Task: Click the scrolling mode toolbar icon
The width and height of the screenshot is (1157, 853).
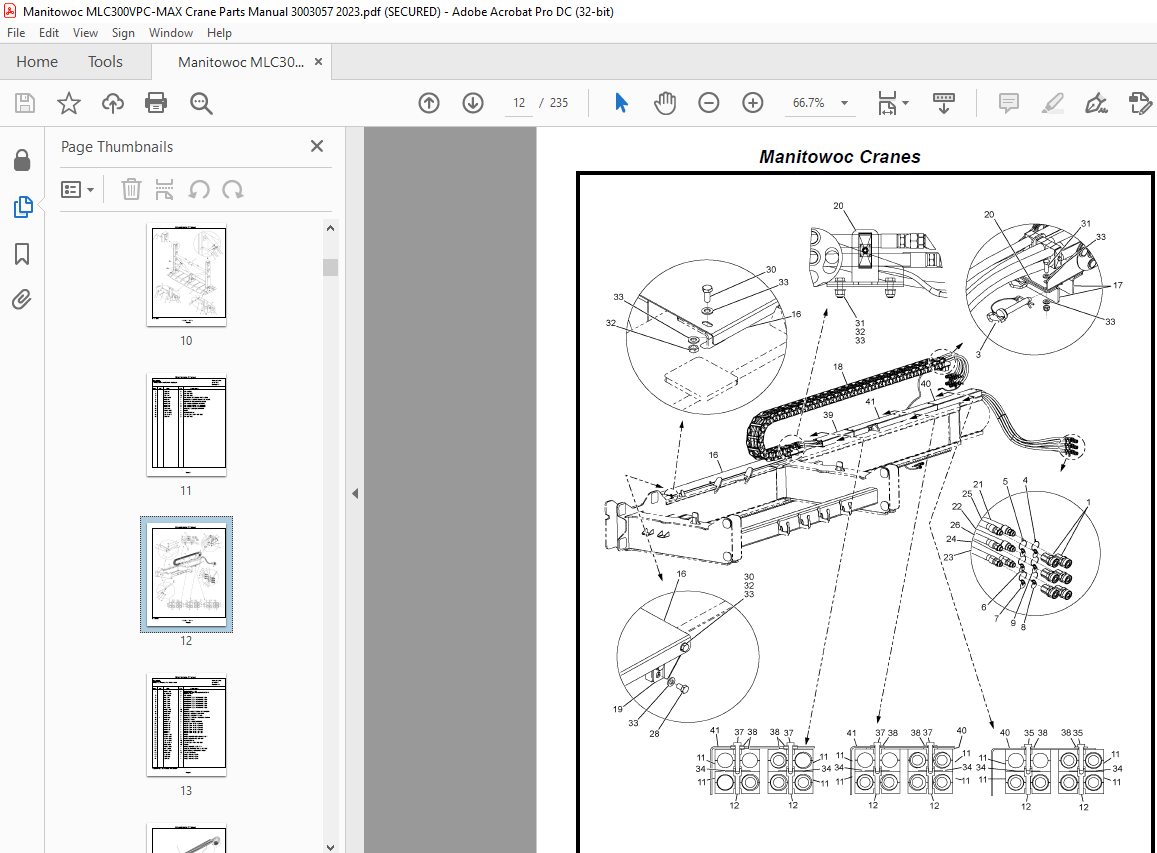Action: click(944, 103)
